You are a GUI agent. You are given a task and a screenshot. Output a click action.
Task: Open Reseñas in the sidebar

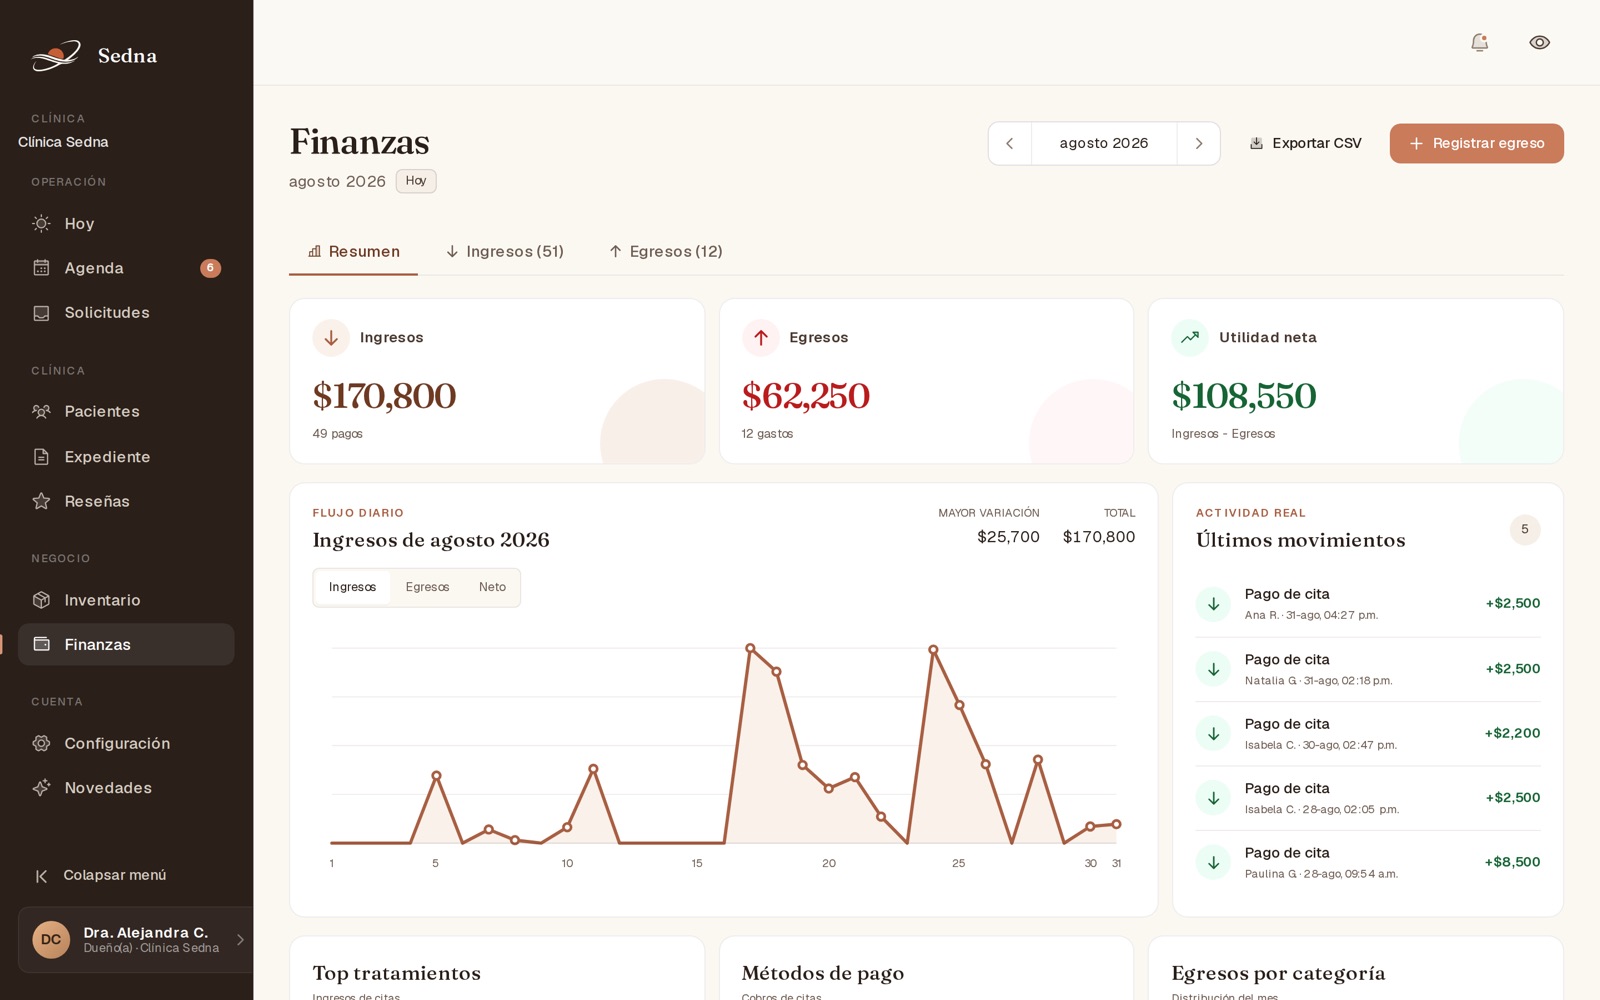(x=126, y=501)
